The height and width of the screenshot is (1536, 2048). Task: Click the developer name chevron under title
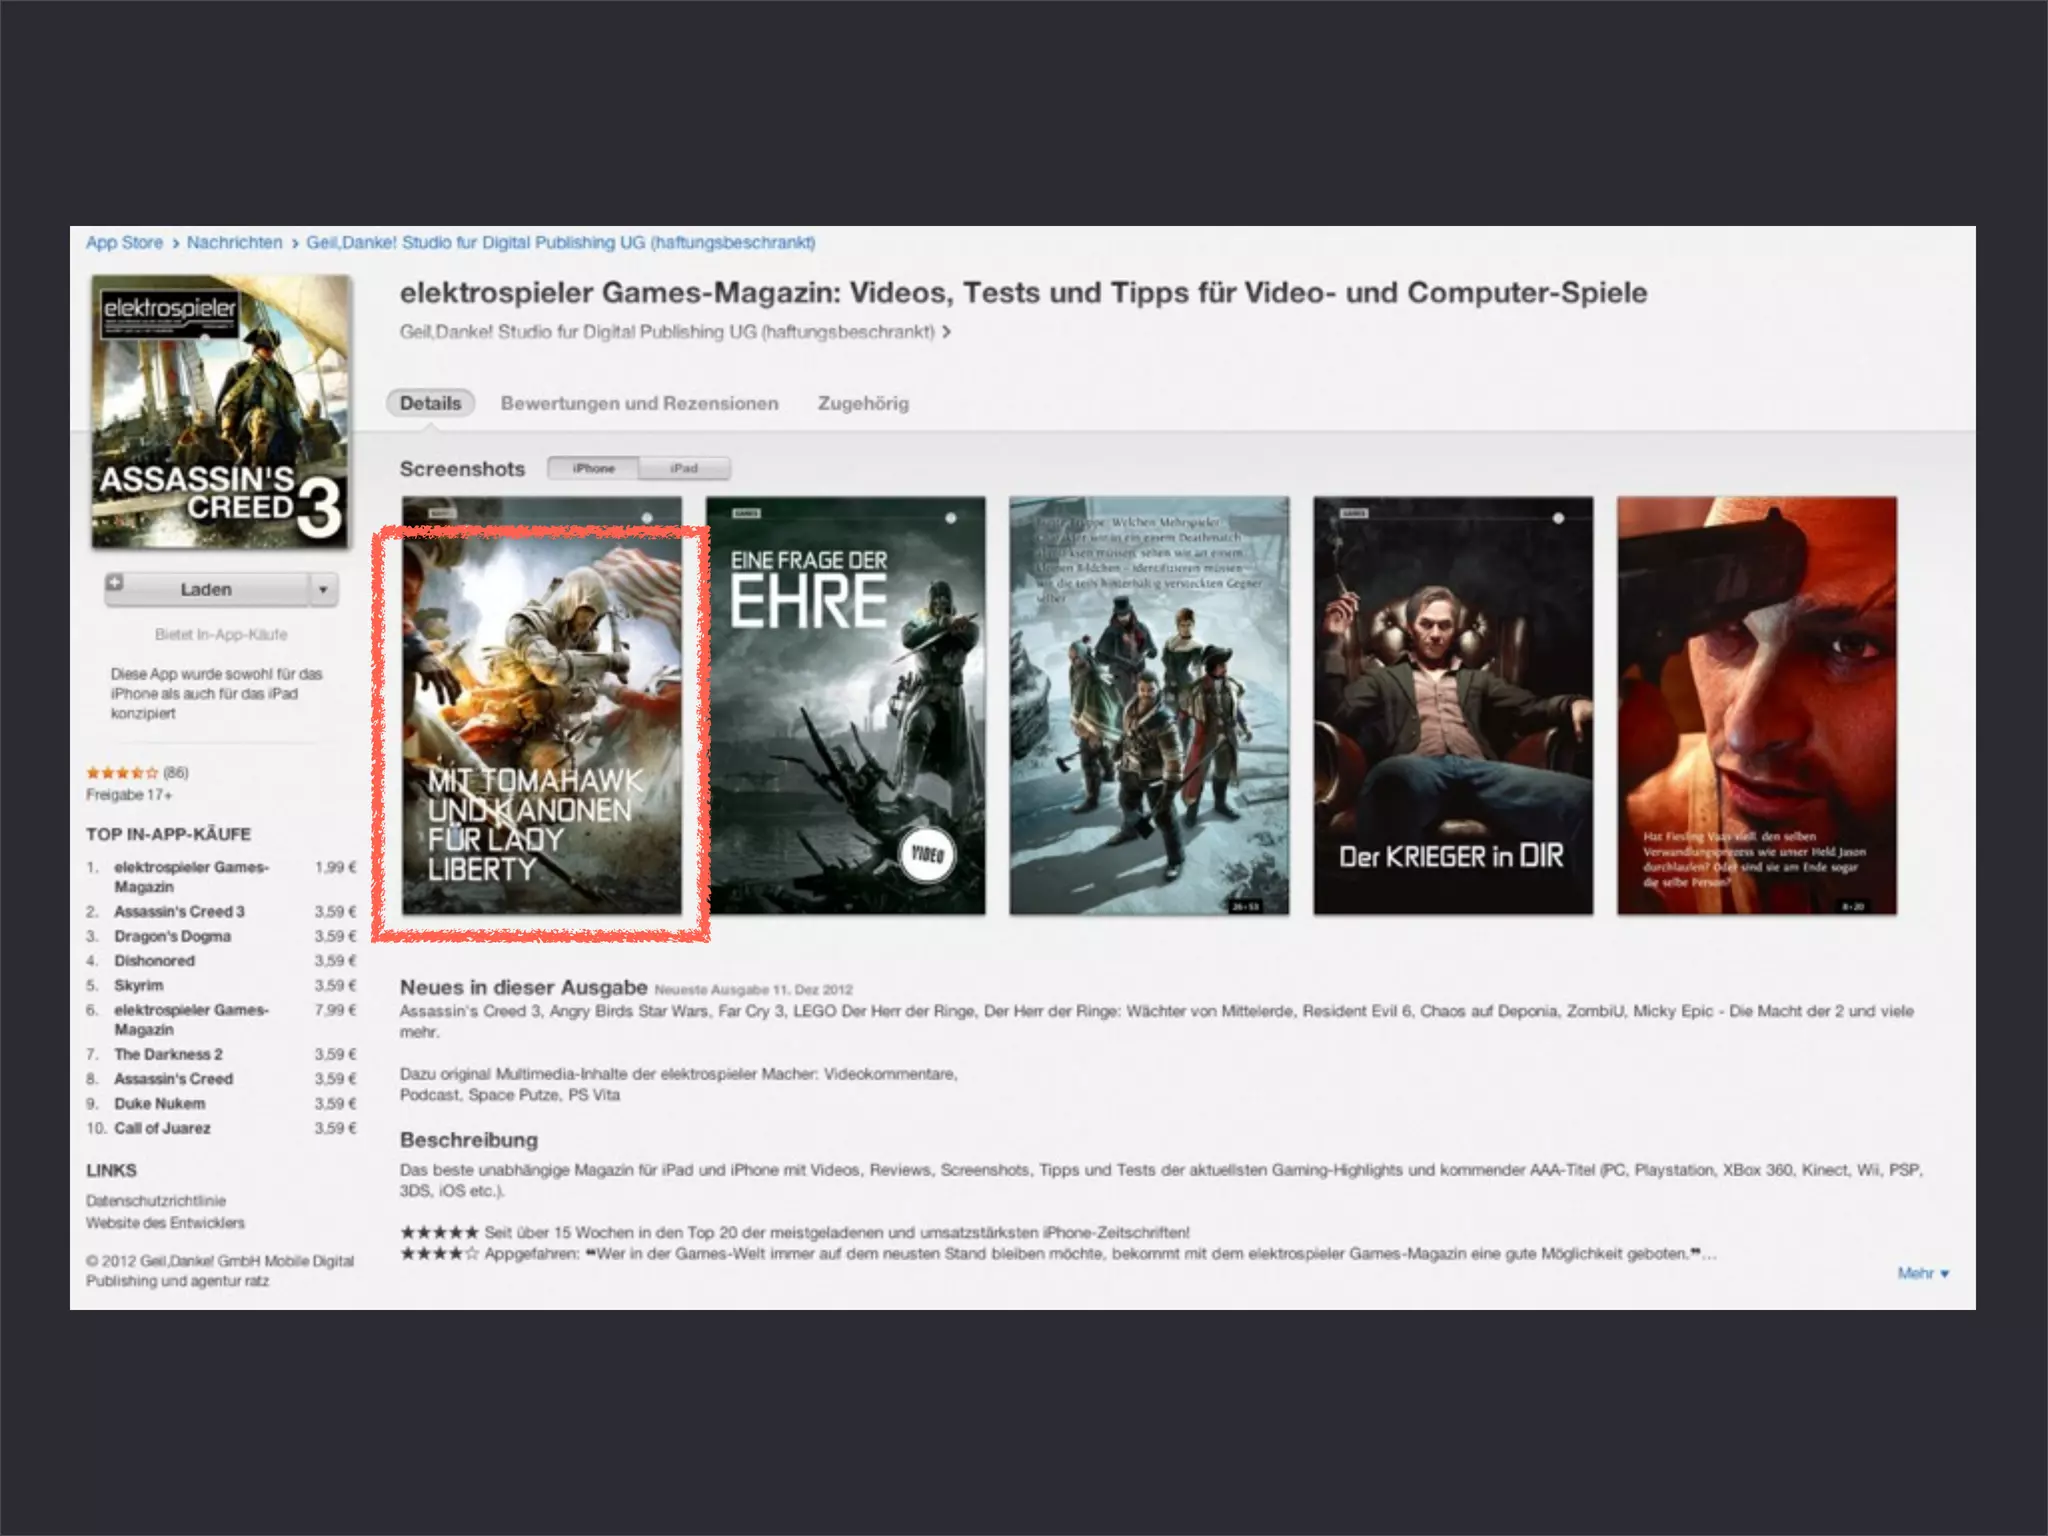(x=947, y=332)
